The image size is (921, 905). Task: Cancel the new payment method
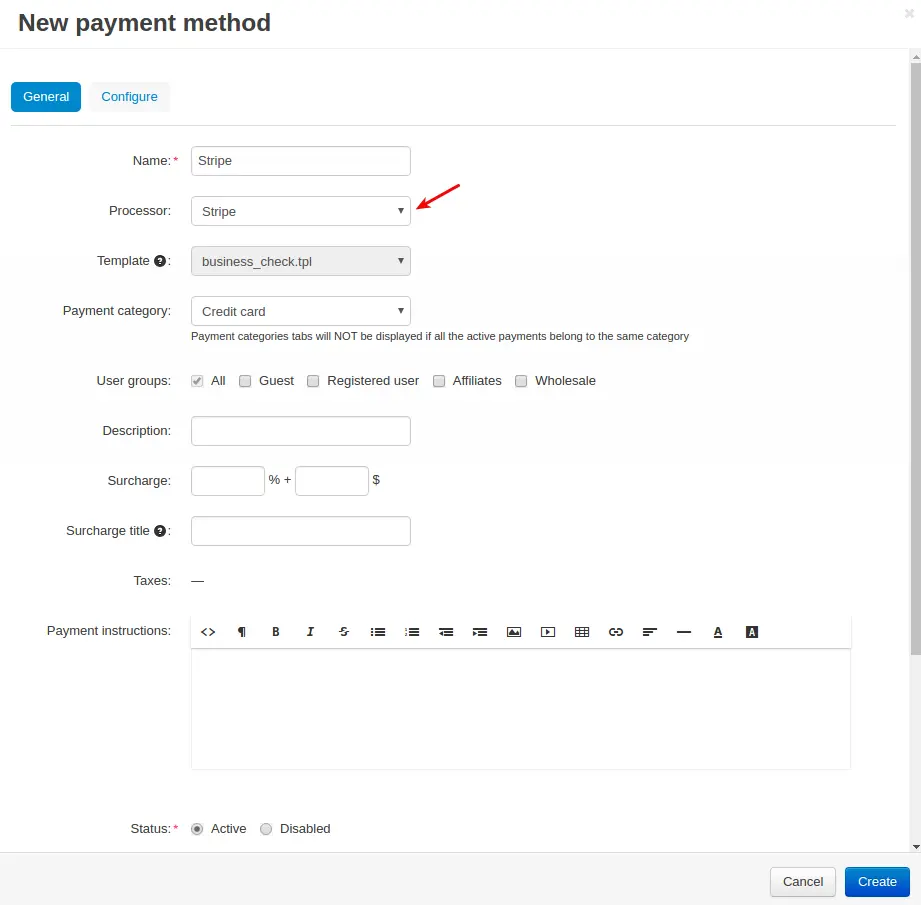(803, 881)
